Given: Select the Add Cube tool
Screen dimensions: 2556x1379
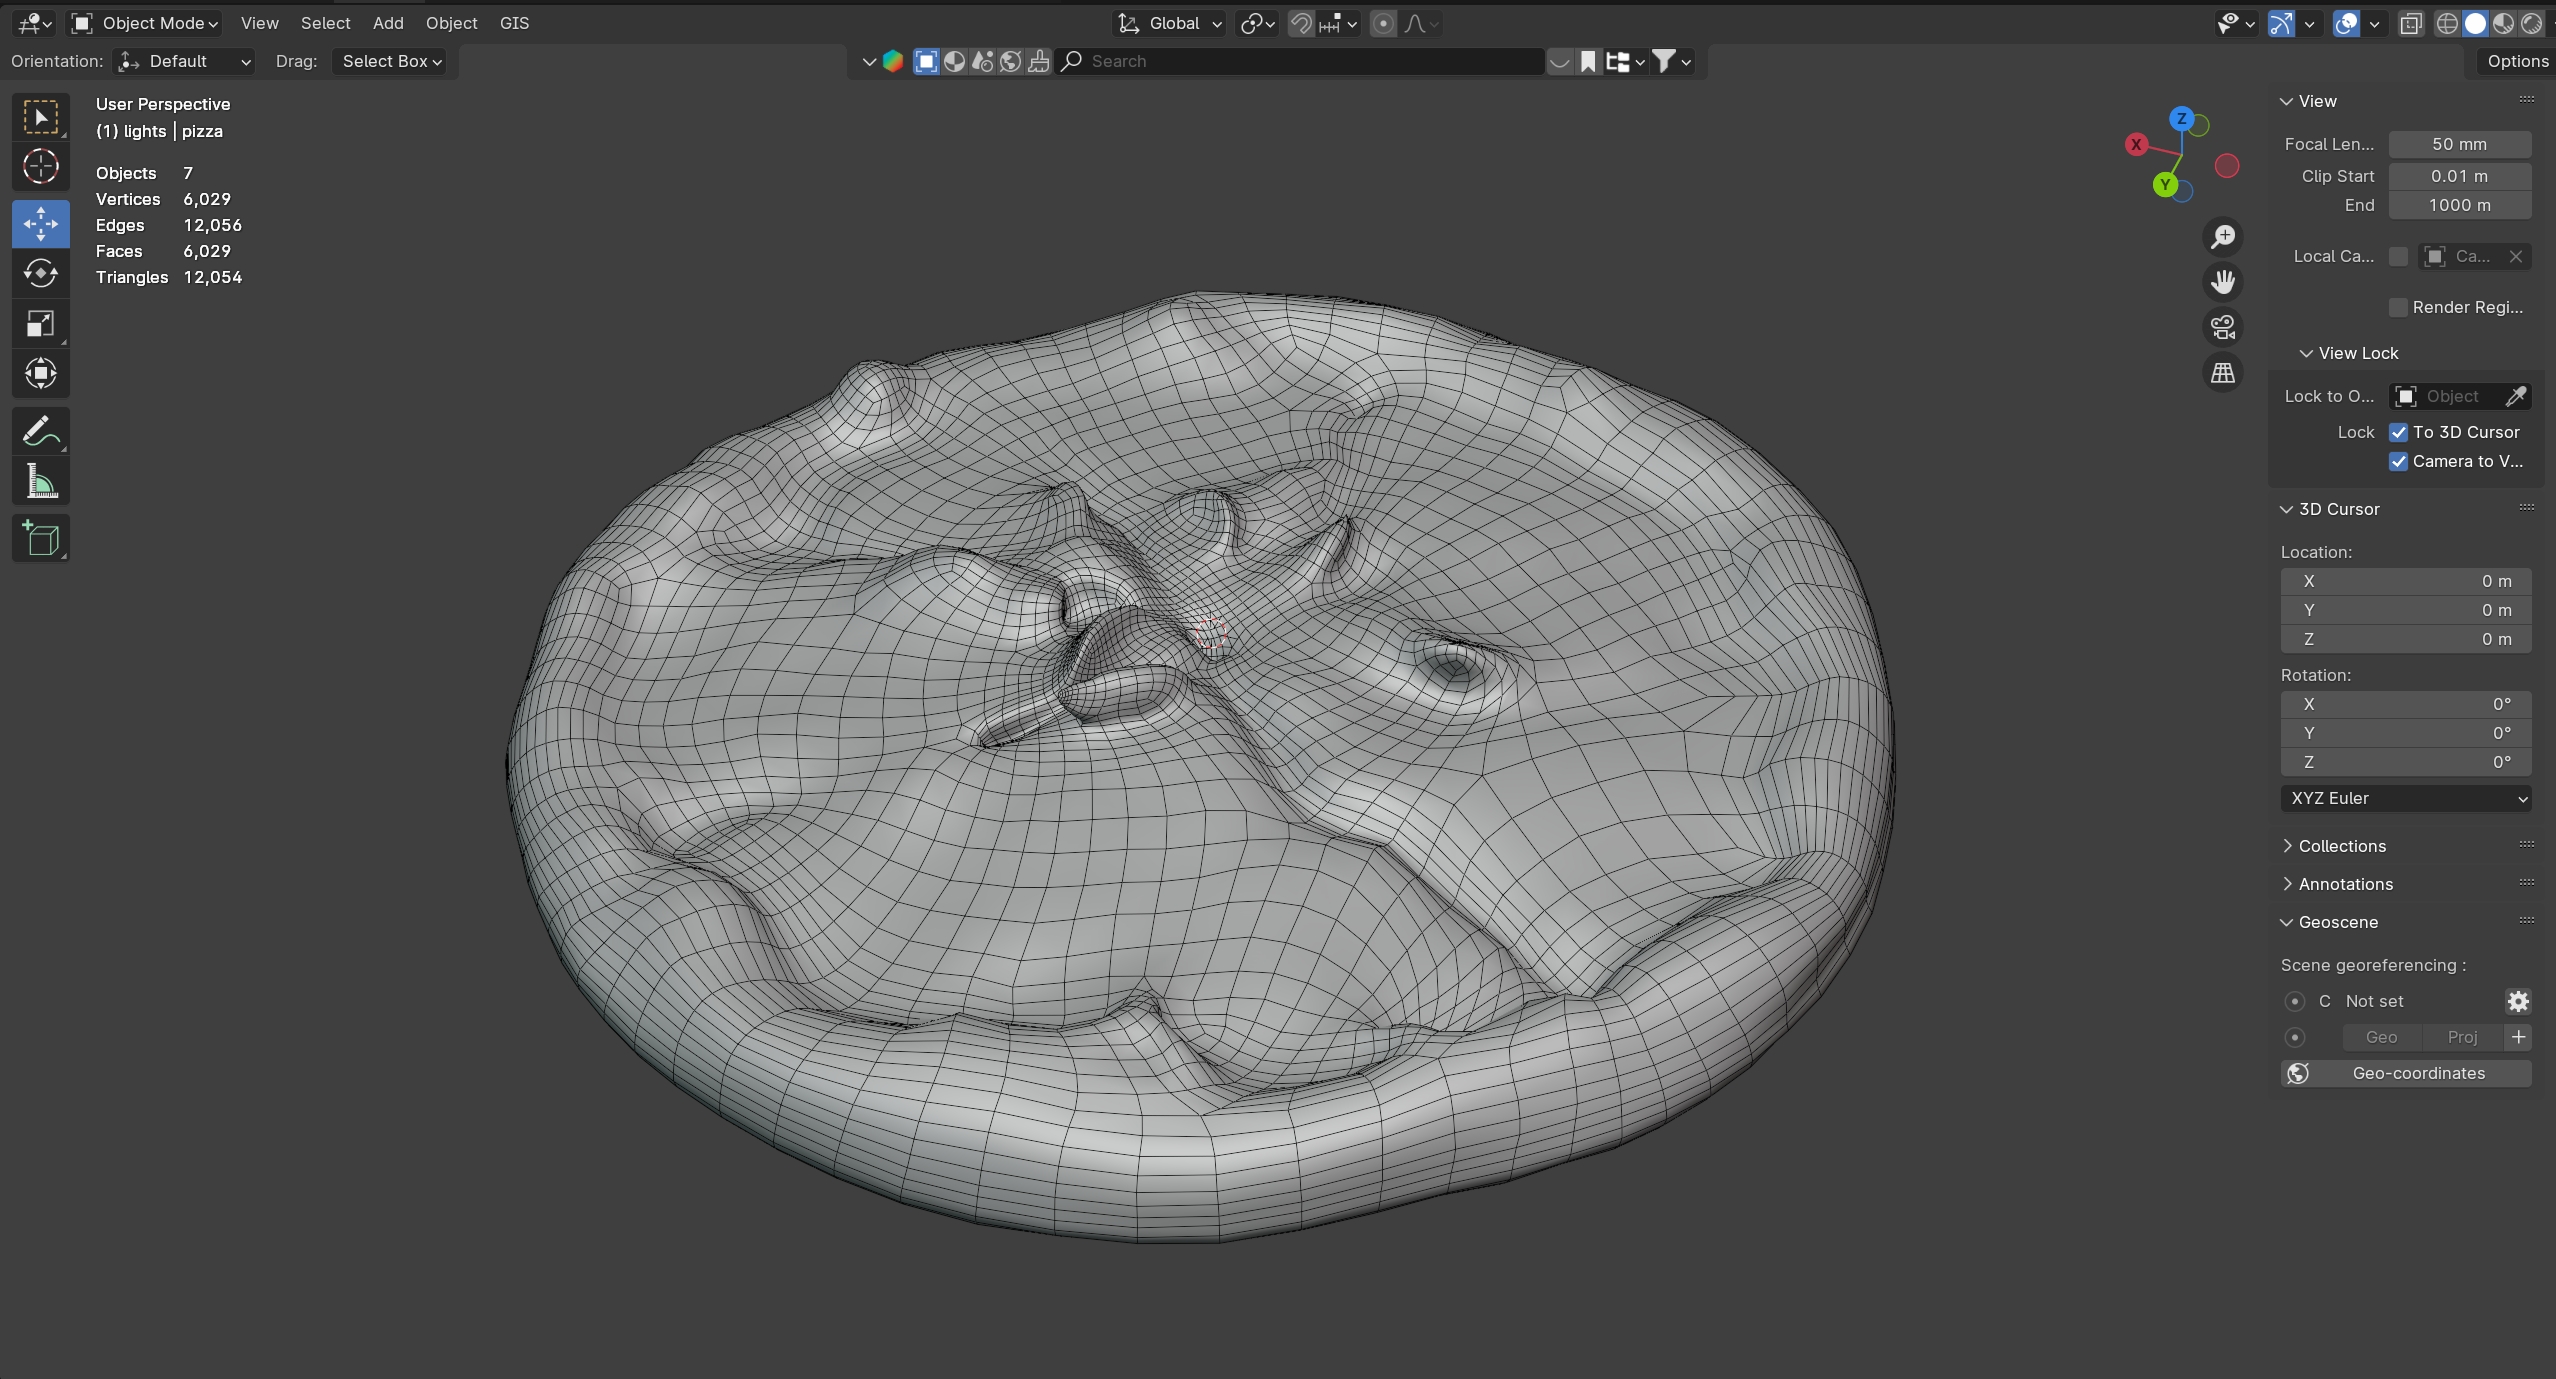Looking at the screenshot, I should pos(40,539).
